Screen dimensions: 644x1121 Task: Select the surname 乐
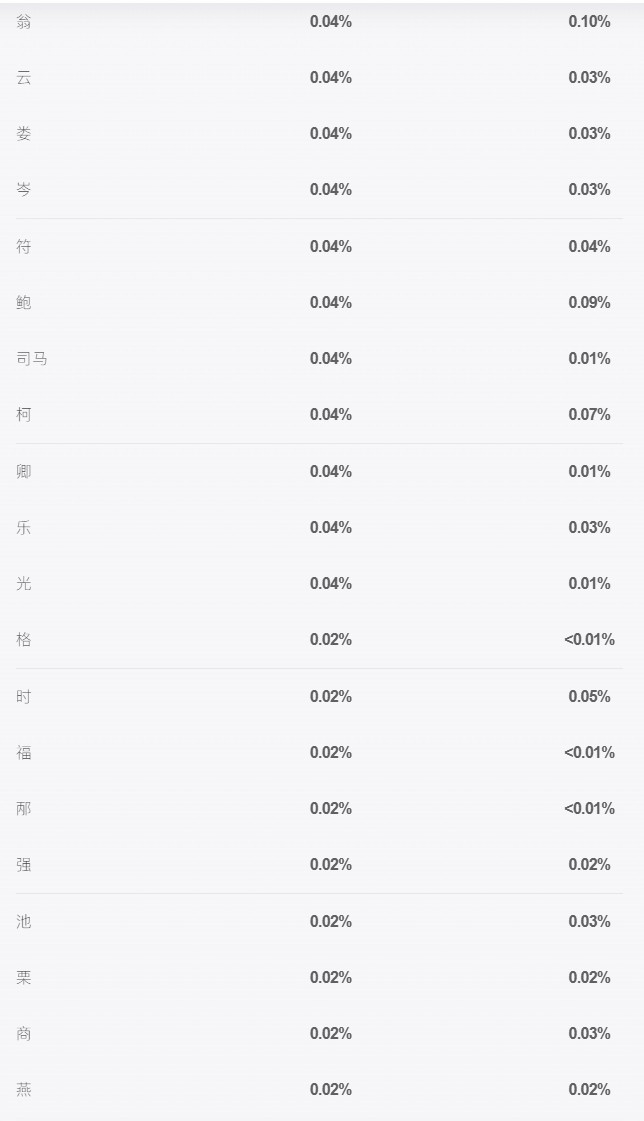(24, 528)
